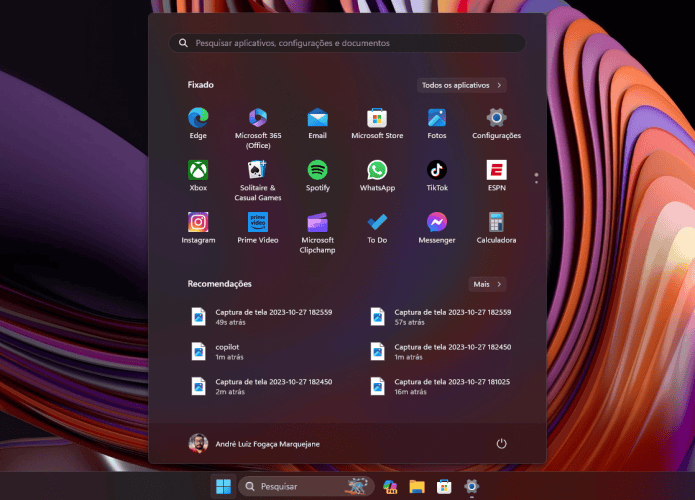Viewport: 695px width, 500px height.
Task: Open Solitaire & Casual Games
Action: pos(258,180)
